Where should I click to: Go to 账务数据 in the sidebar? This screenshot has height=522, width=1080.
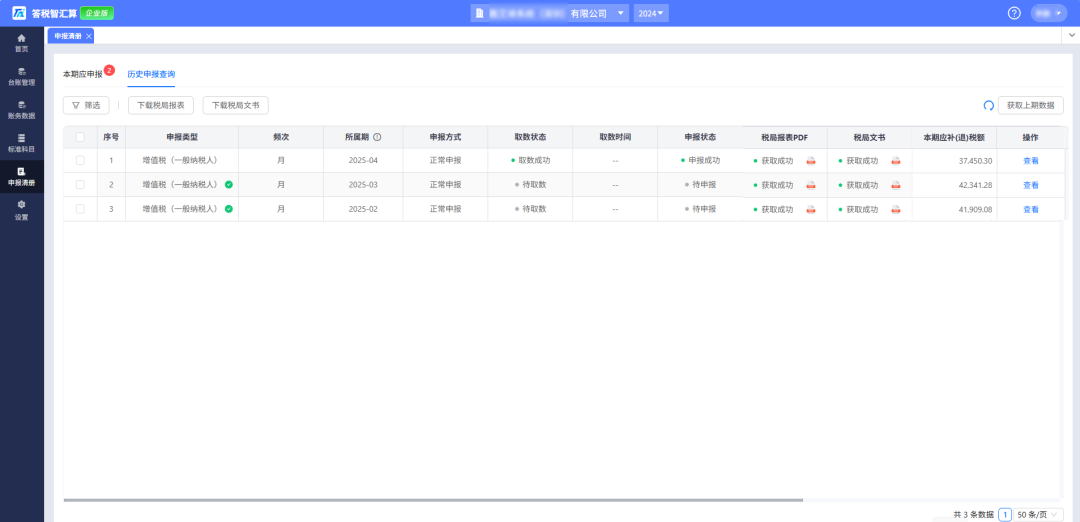[x=21, y=109]
